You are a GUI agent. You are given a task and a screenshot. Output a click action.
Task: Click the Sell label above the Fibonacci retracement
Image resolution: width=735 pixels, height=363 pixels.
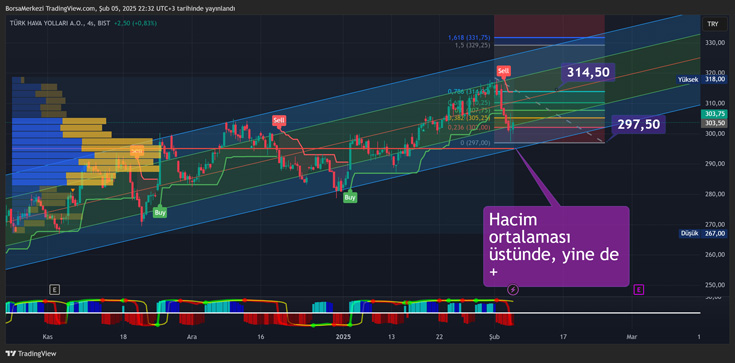tap(503, 71)
